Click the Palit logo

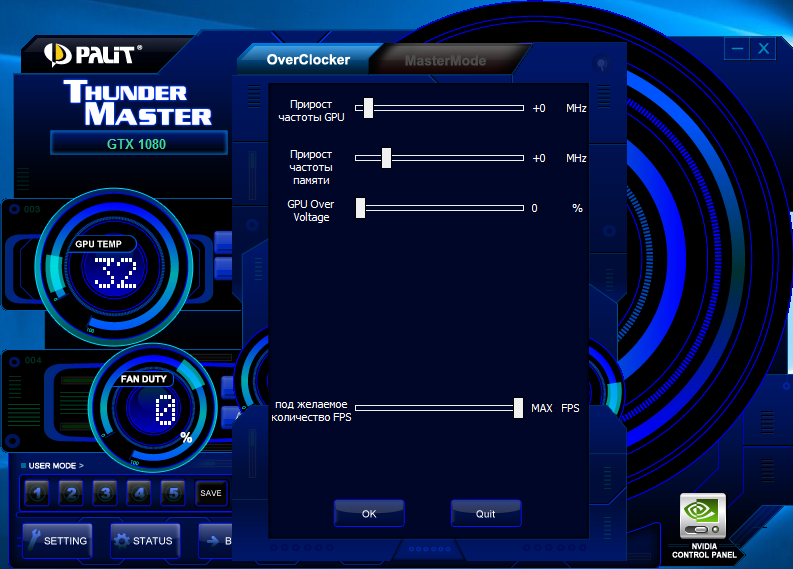coord(93,55)
